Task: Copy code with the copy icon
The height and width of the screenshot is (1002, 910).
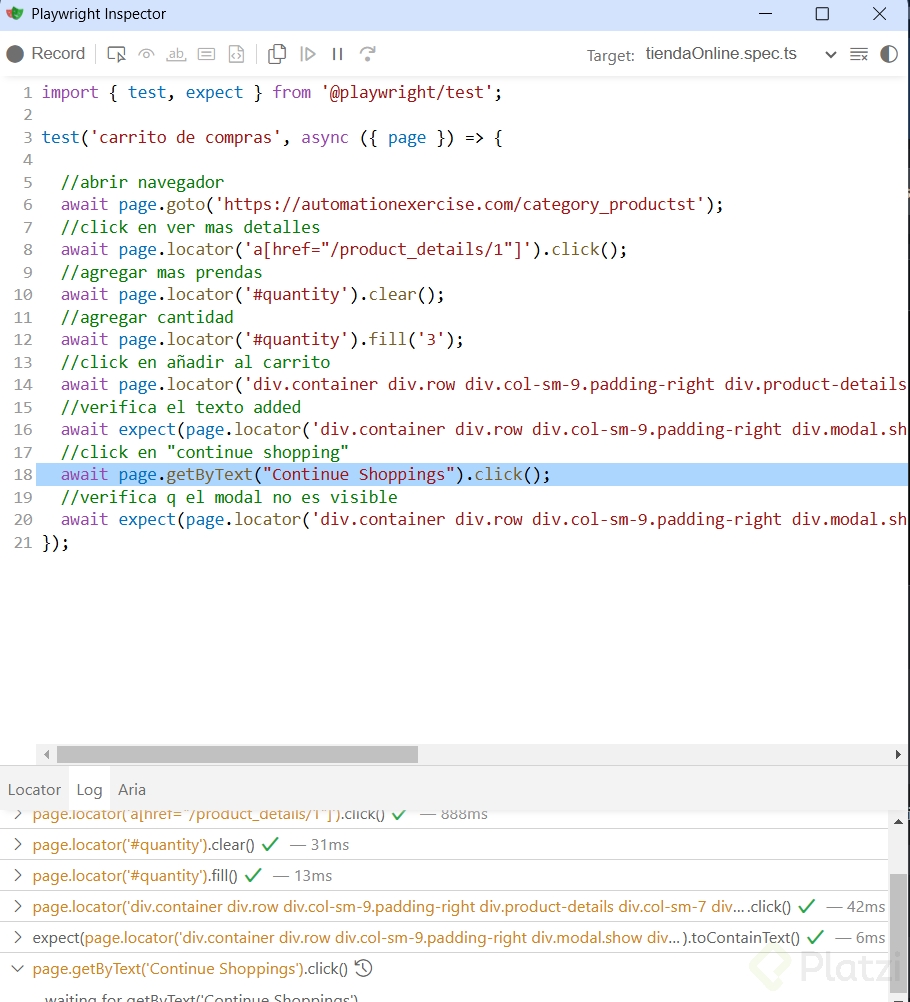Action: pyautogui.click(x=277, y=54)
